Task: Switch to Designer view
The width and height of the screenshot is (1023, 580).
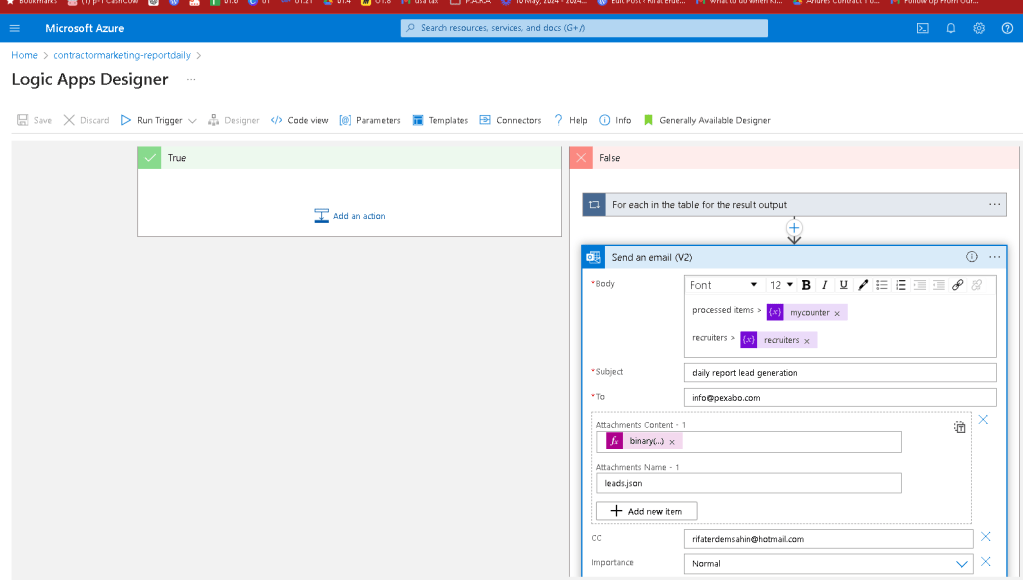Action: pyautogui.click(x=234, y=120)
